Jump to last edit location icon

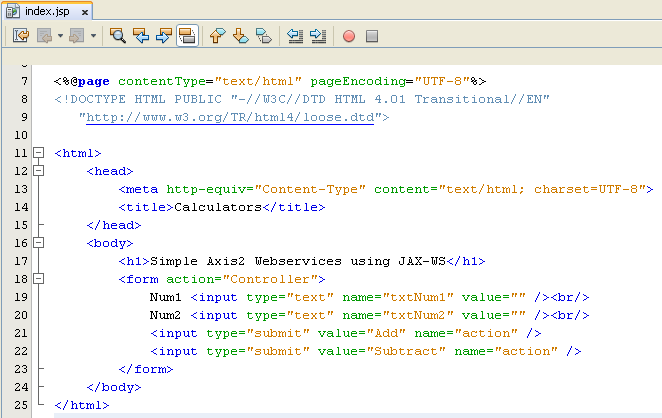pos(21,35)
